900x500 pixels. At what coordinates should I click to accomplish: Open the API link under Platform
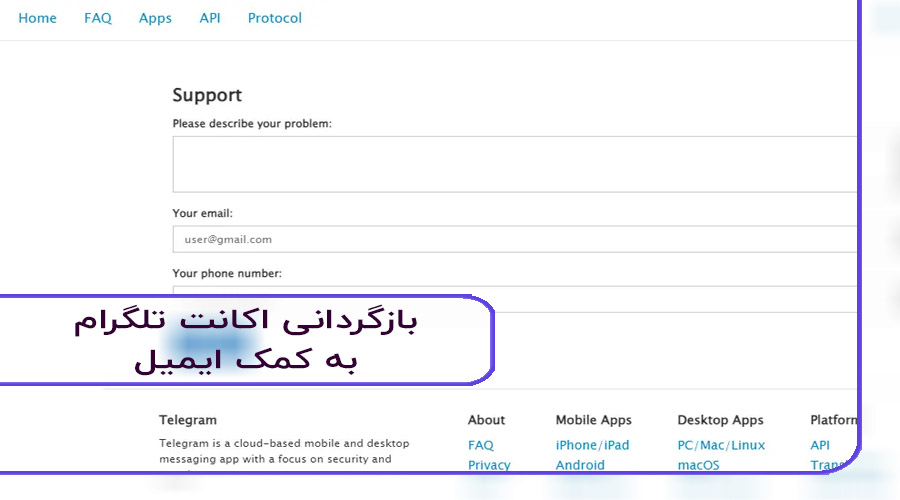pyautogui.click(x=820, y=445)
